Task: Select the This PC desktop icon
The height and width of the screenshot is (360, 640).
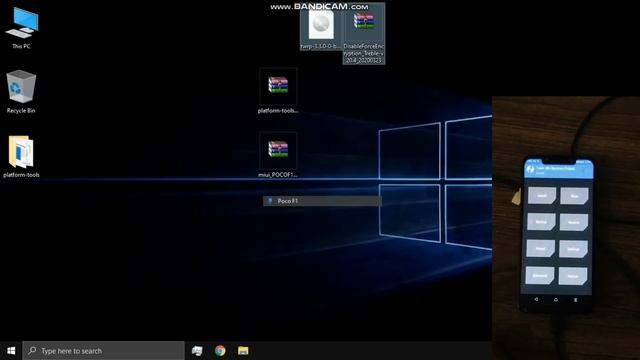Action: point(21,27)
